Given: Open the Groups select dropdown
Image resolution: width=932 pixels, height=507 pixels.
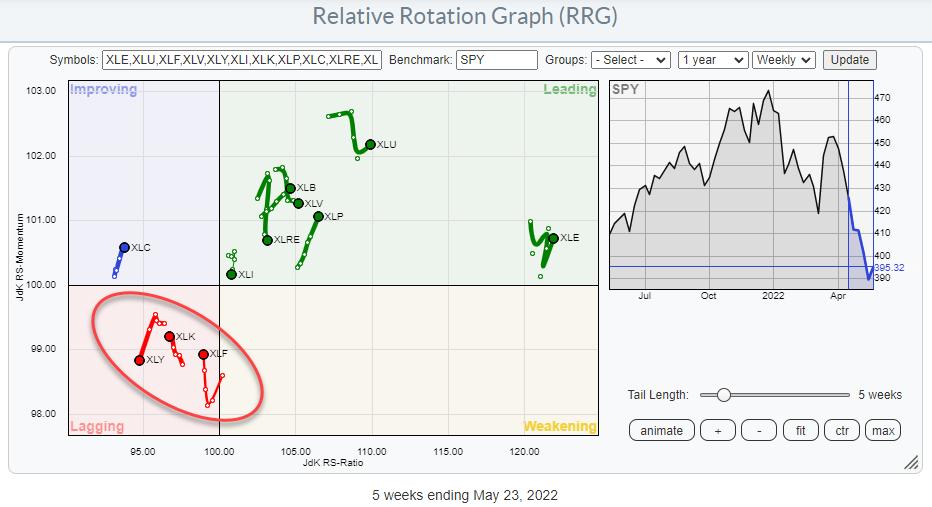Looking at the screenshot, I should [630, 60].
